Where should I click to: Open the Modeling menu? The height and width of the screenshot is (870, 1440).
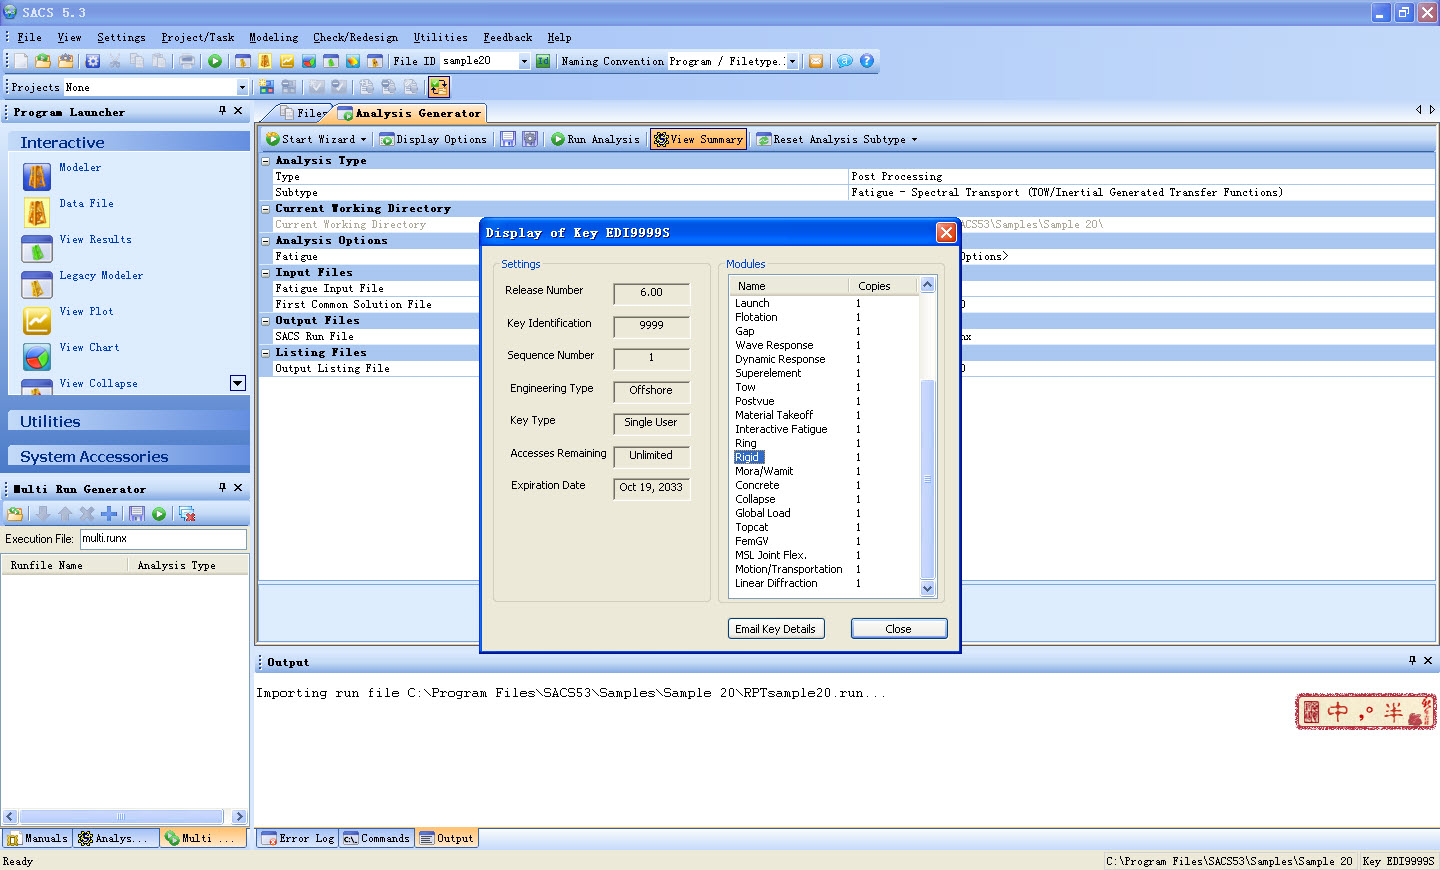pos(274,38)
